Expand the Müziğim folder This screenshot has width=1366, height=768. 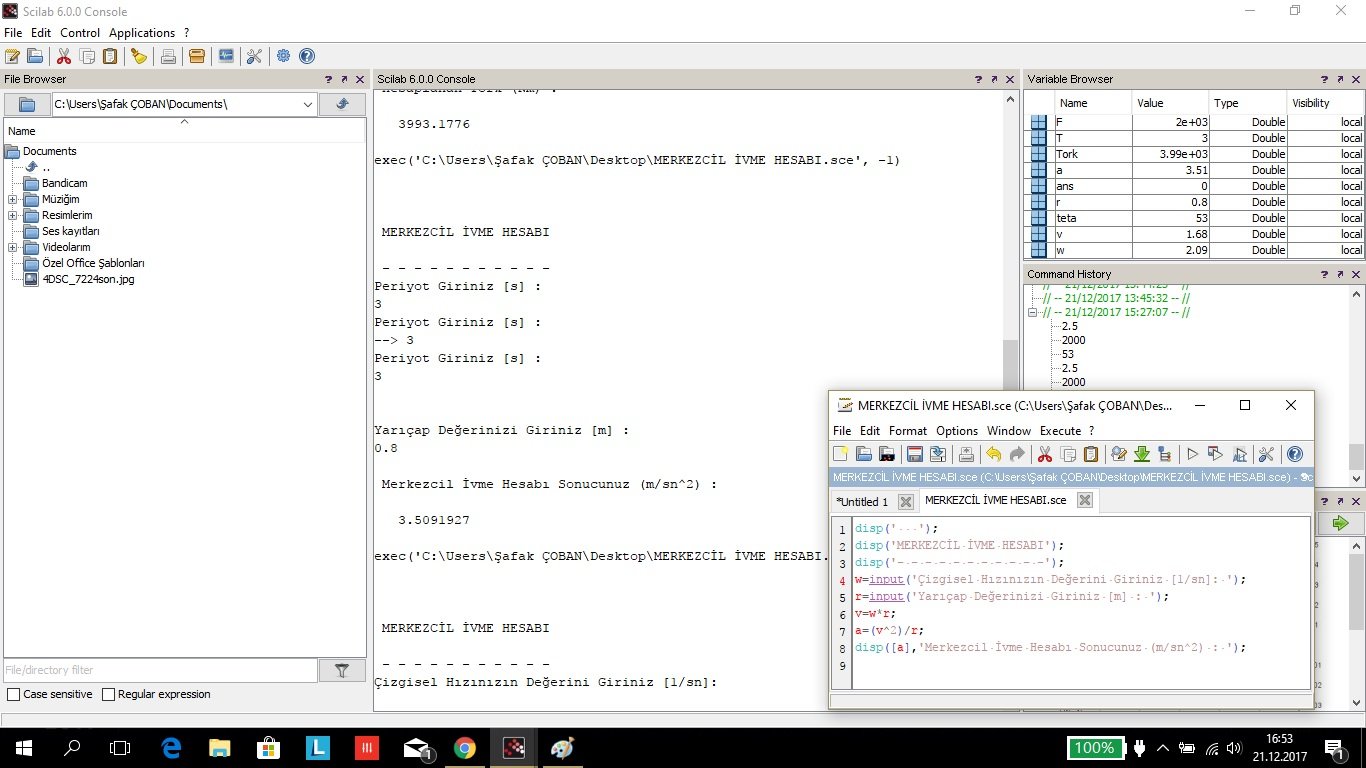coord(12,199)
